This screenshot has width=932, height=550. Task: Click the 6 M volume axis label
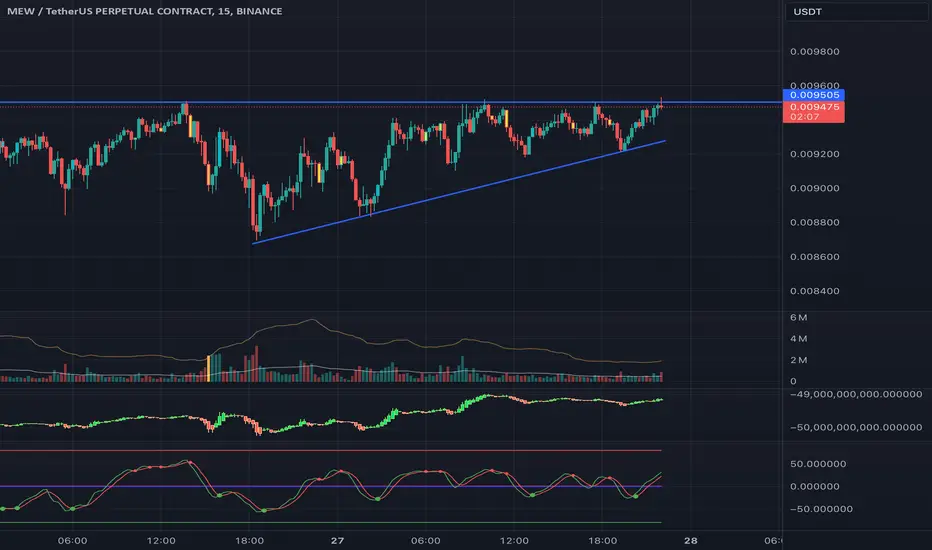pos(798,318)
